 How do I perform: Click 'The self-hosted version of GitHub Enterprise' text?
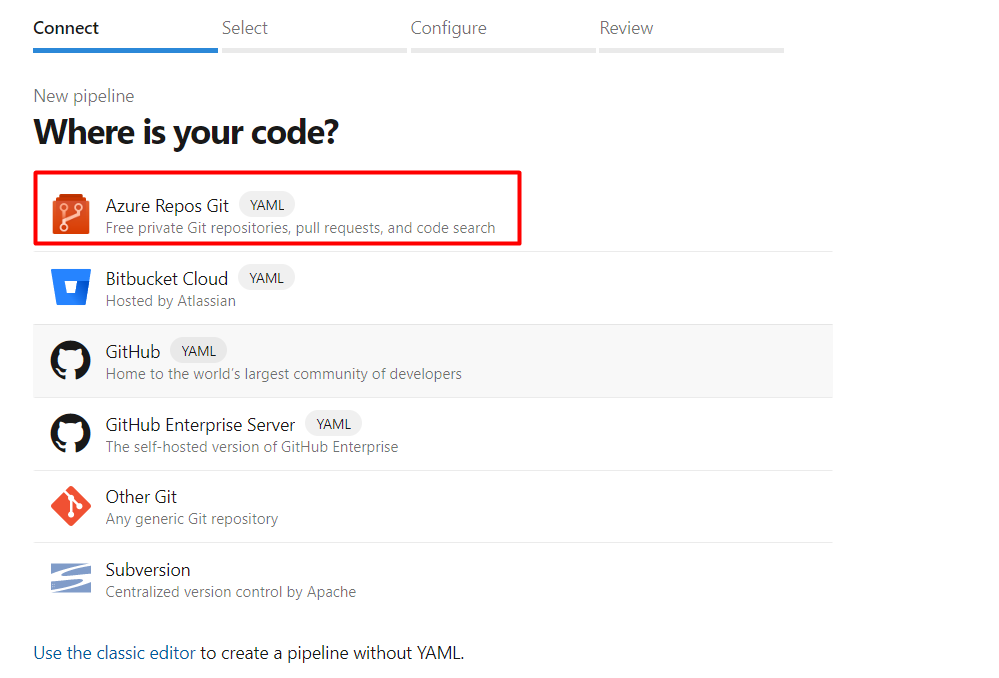[x=252, y=447]
